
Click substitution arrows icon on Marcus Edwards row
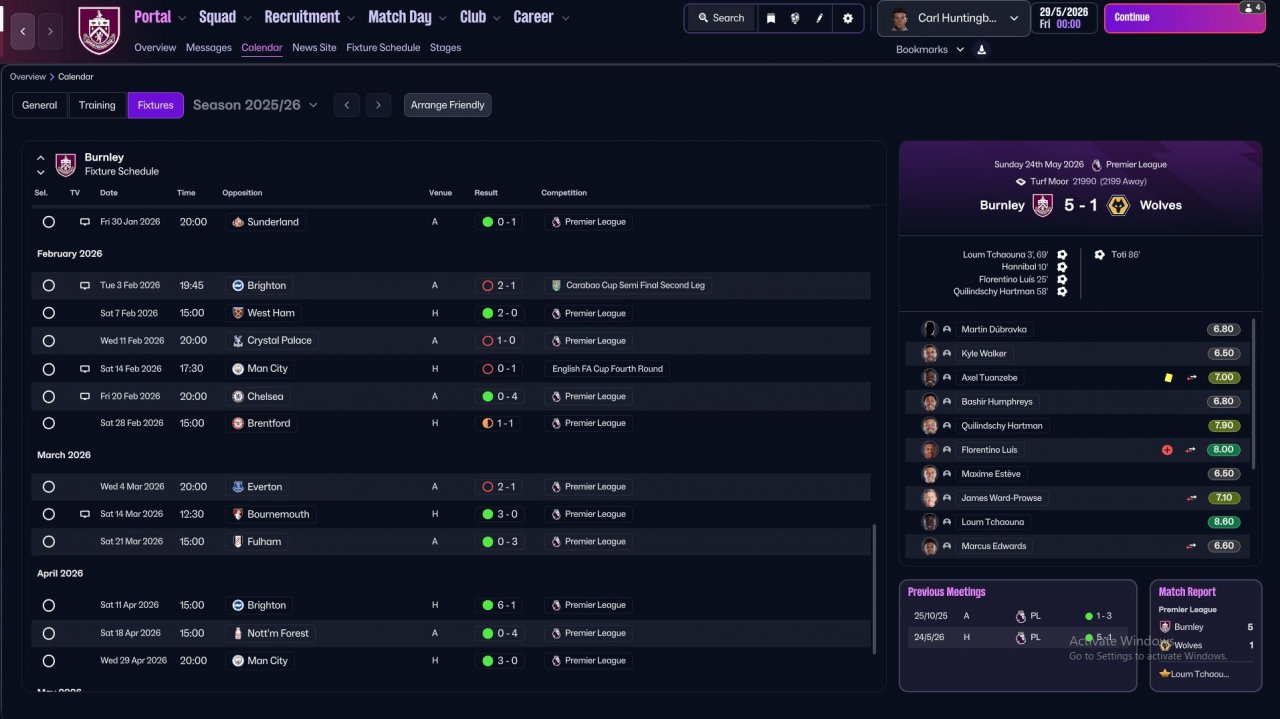pos(1191,546)
